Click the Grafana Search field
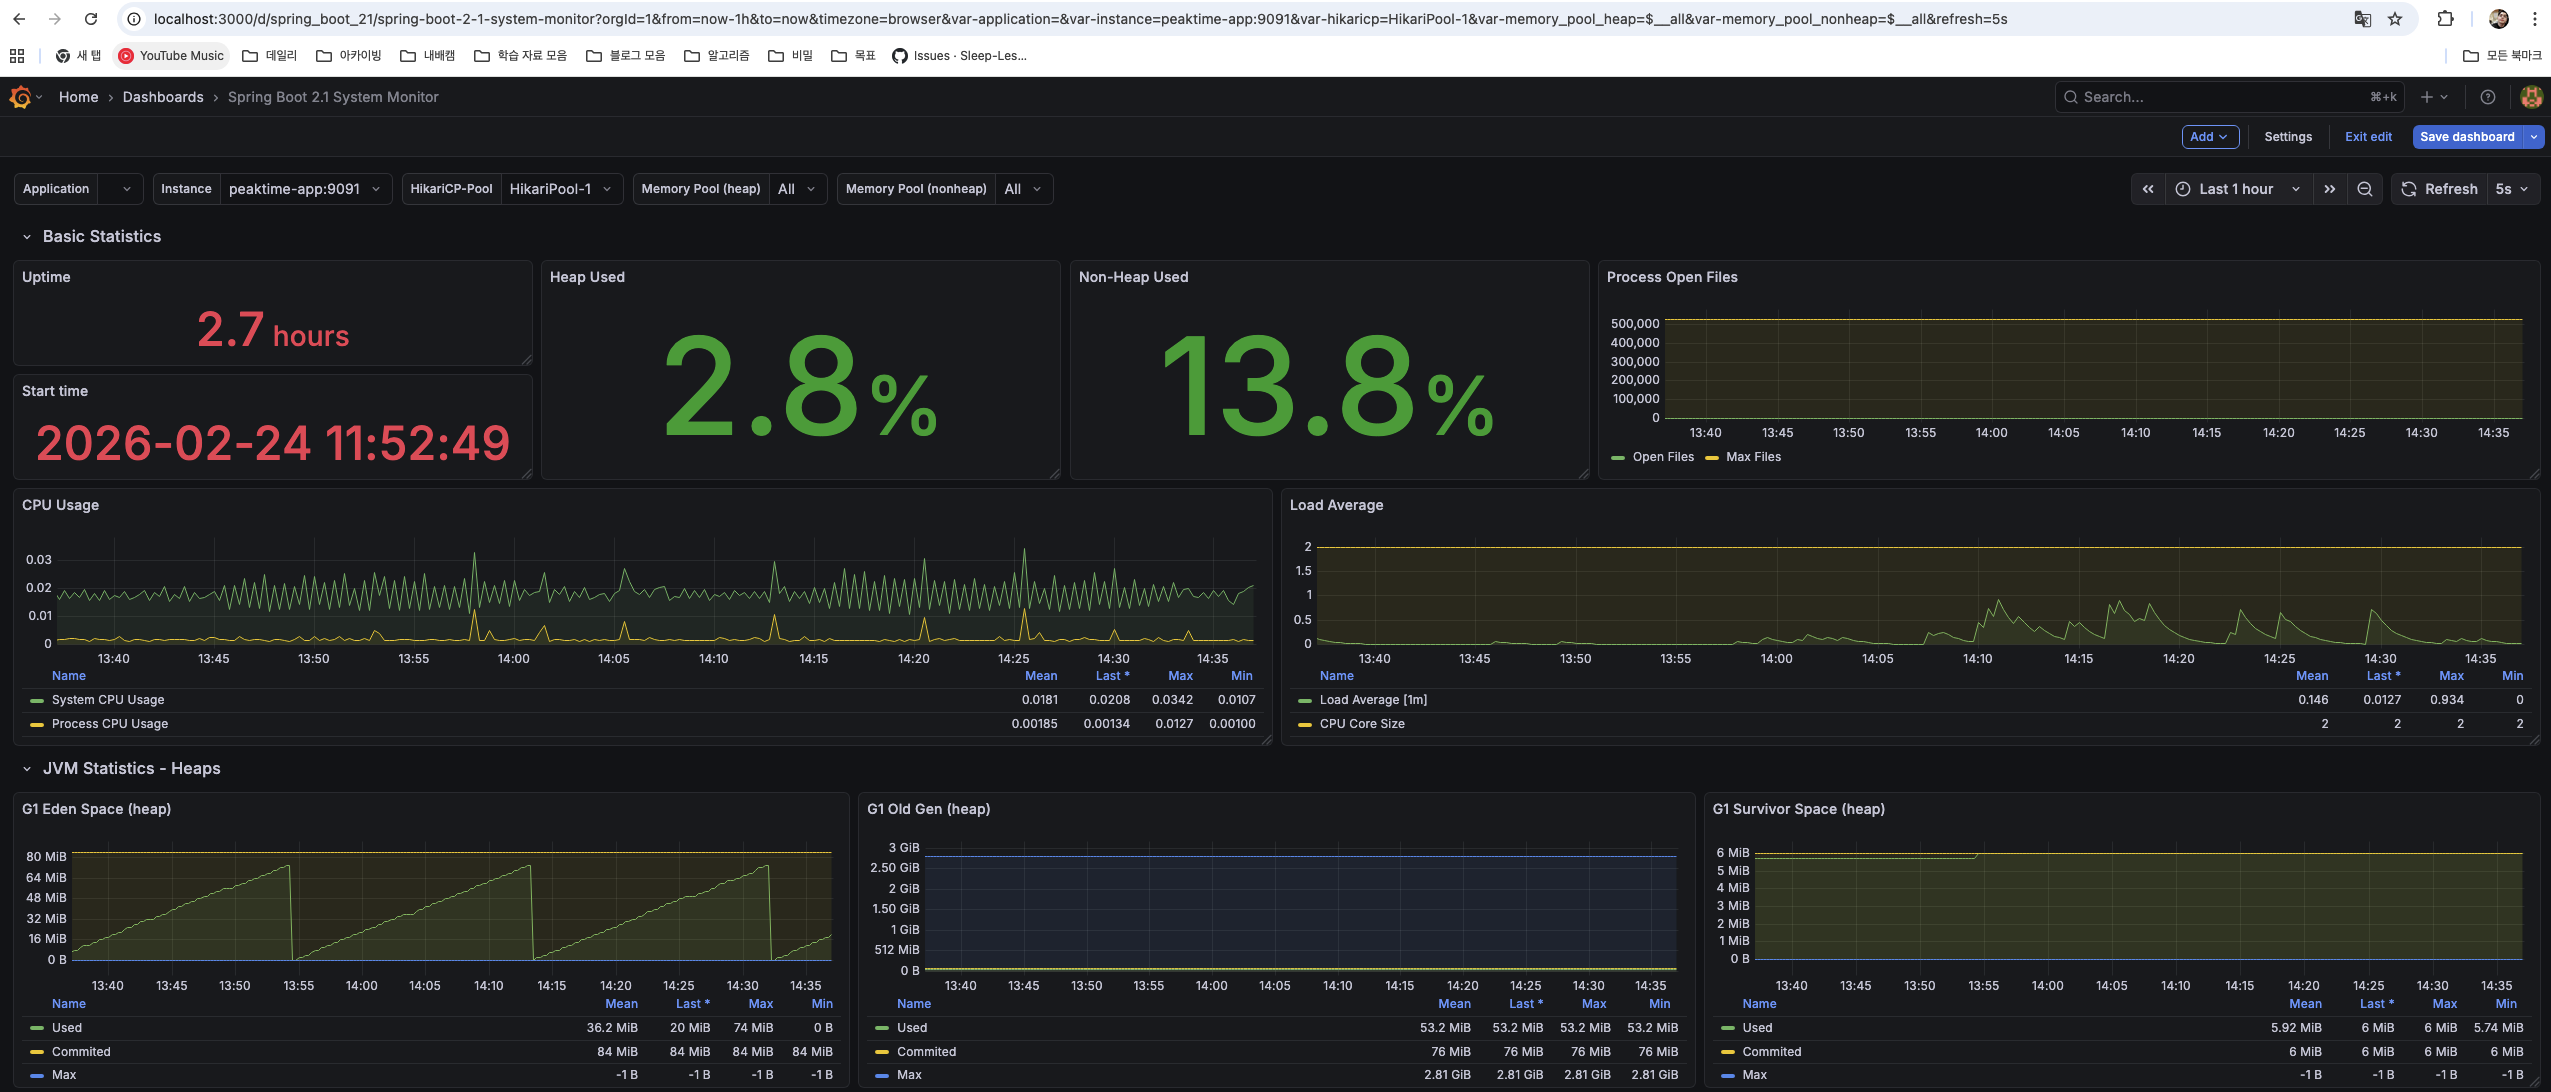 (2229, 97)
